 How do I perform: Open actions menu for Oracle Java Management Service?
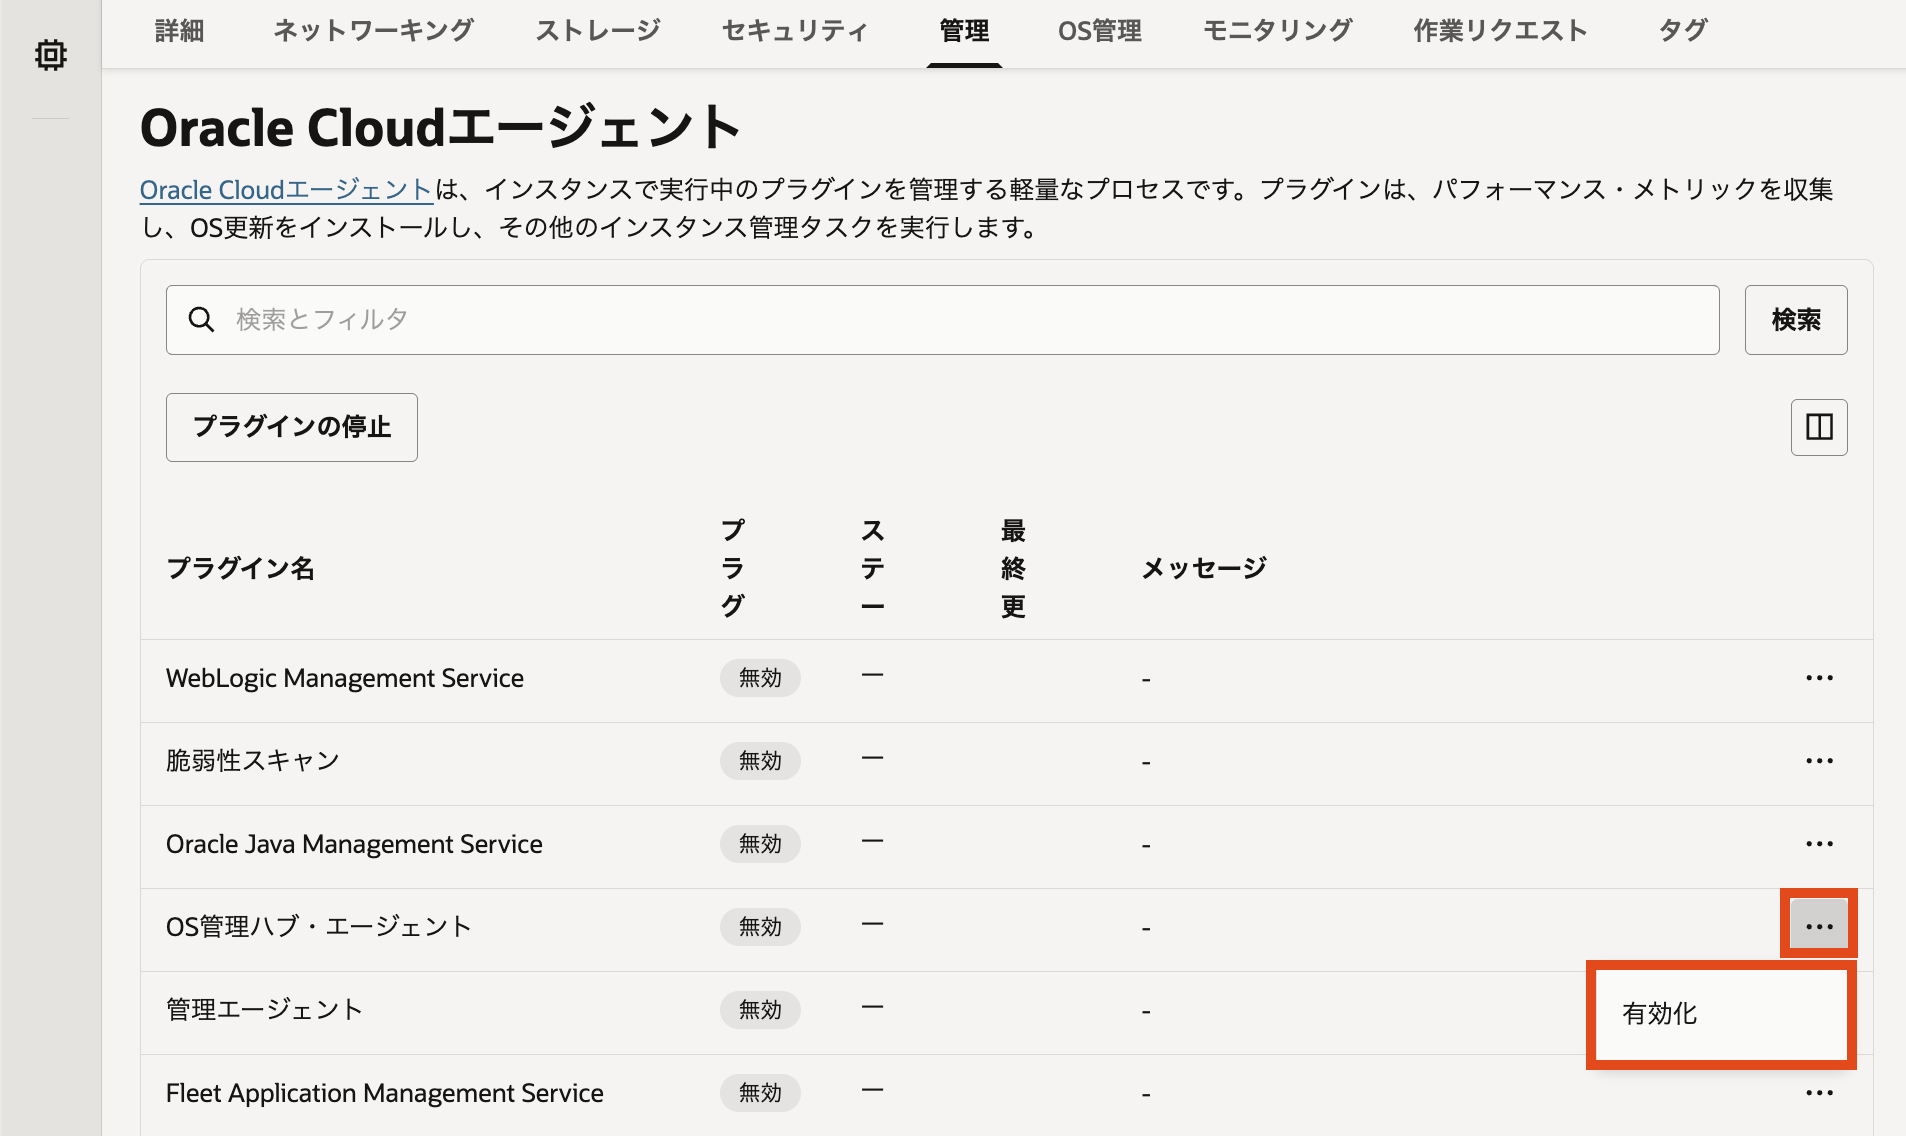(1819, 844)
